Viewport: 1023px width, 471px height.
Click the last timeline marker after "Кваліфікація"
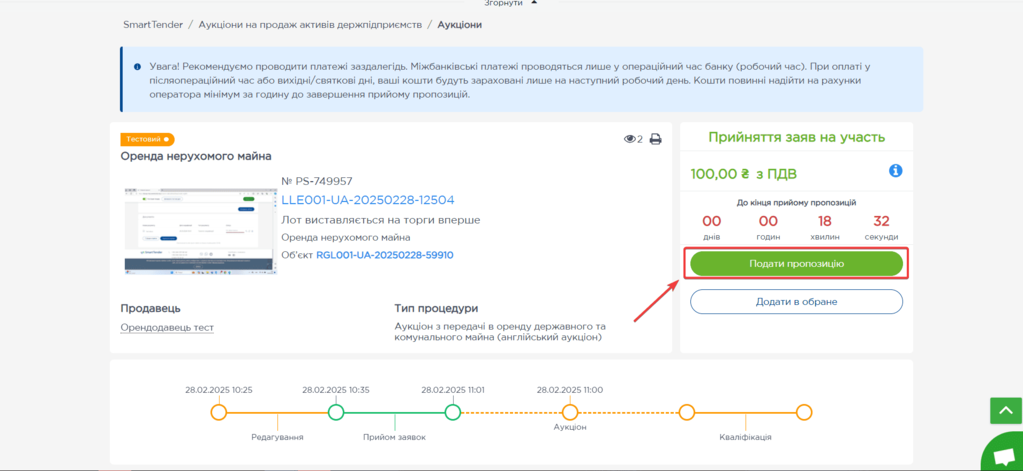point(803,412)
